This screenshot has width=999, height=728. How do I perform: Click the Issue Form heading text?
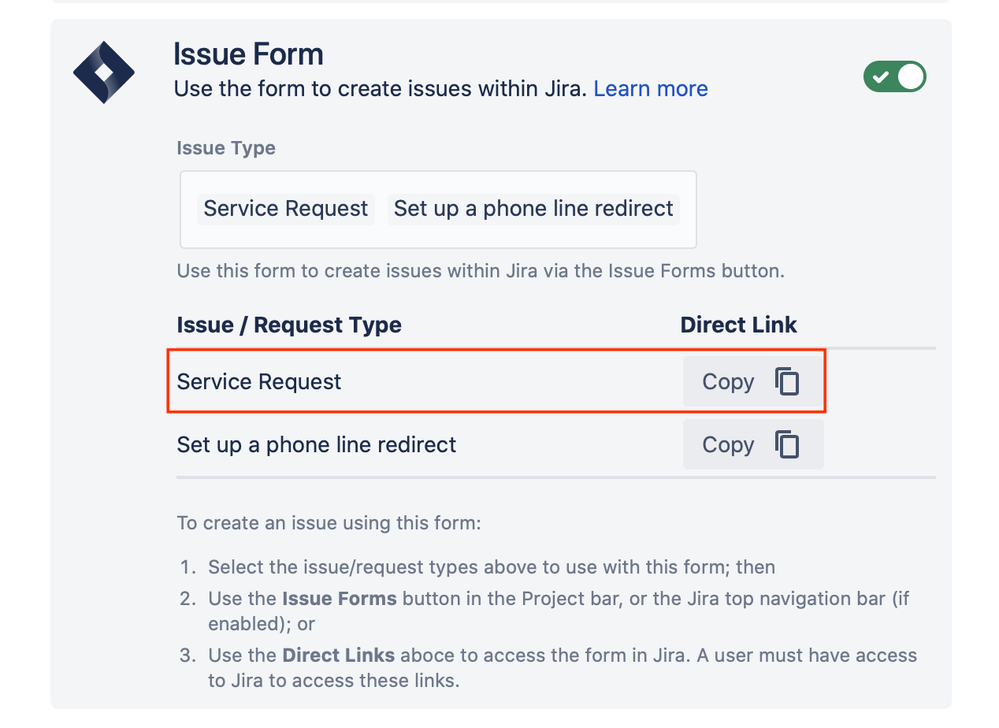point(248,54)
